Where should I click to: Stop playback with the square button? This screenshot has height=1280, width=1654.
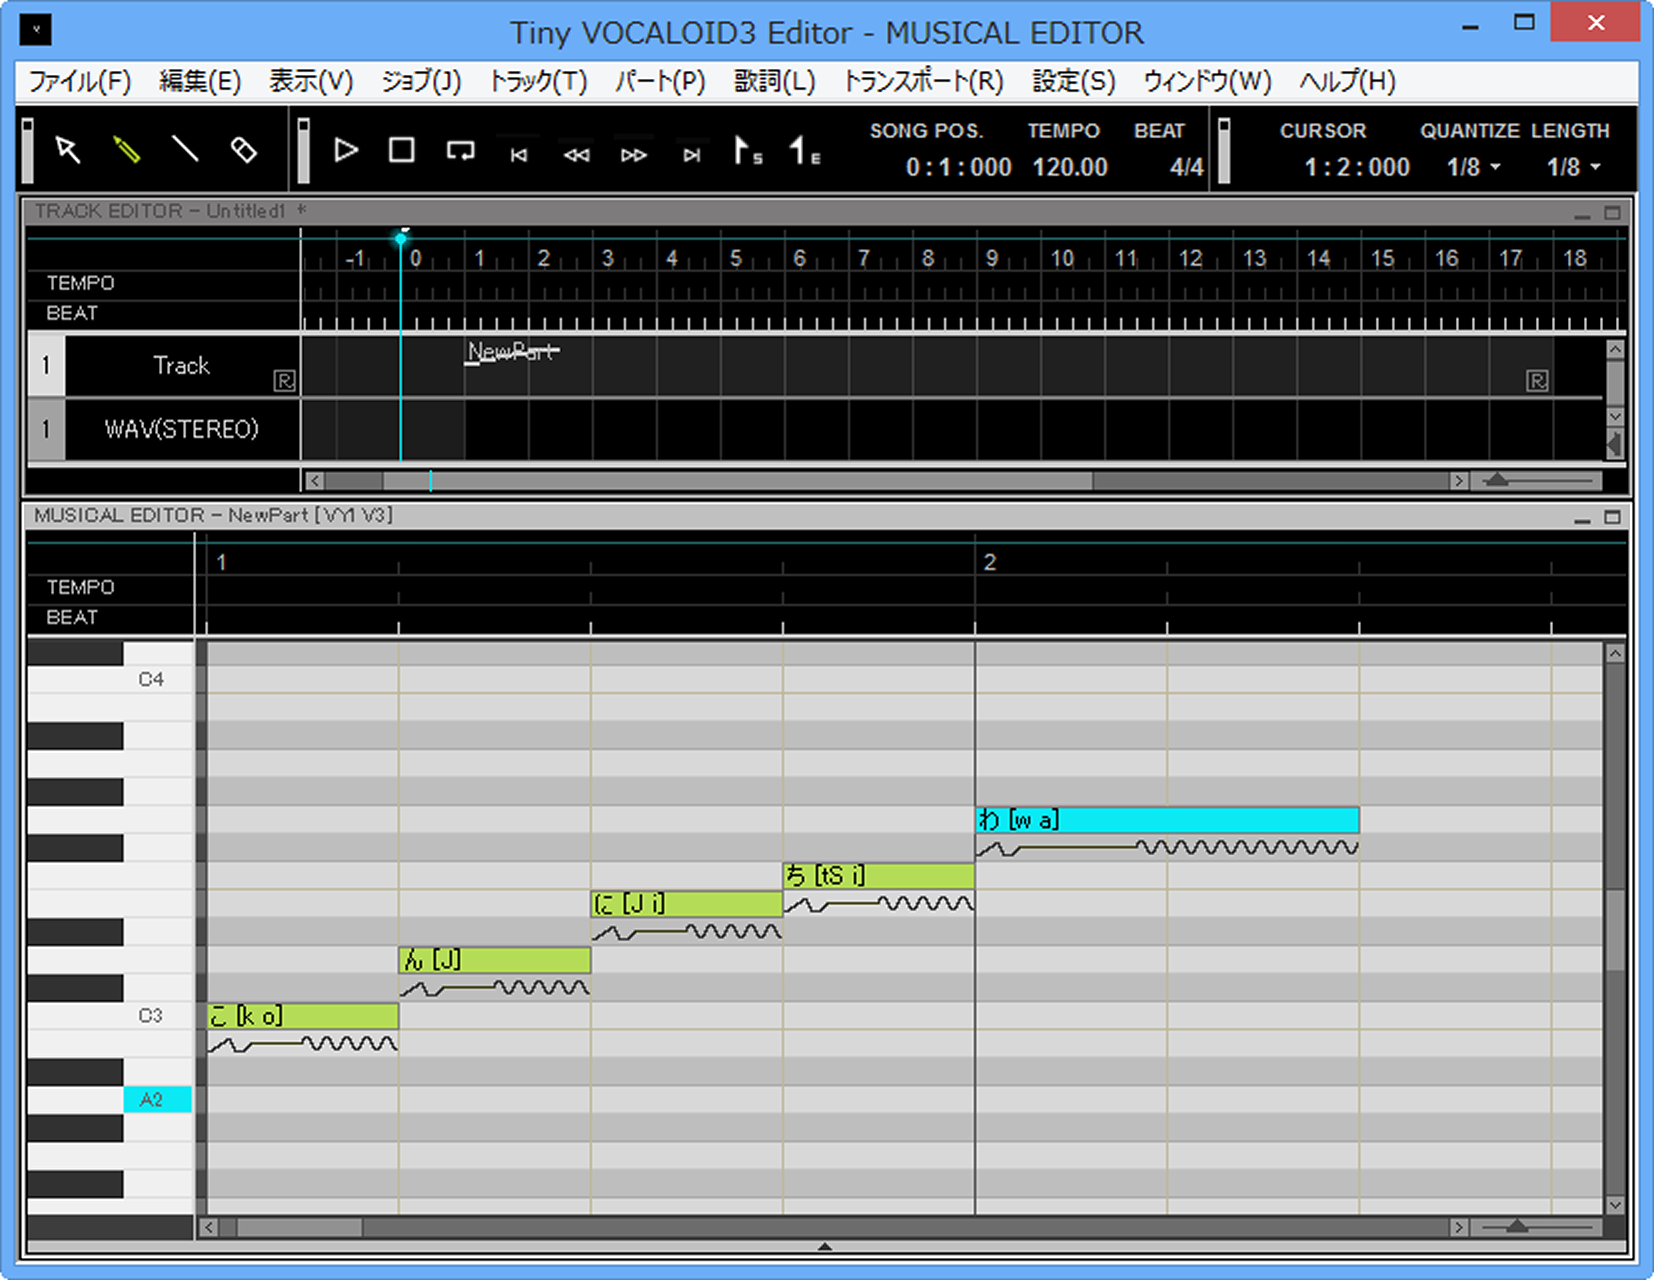[x=402, y=150]
